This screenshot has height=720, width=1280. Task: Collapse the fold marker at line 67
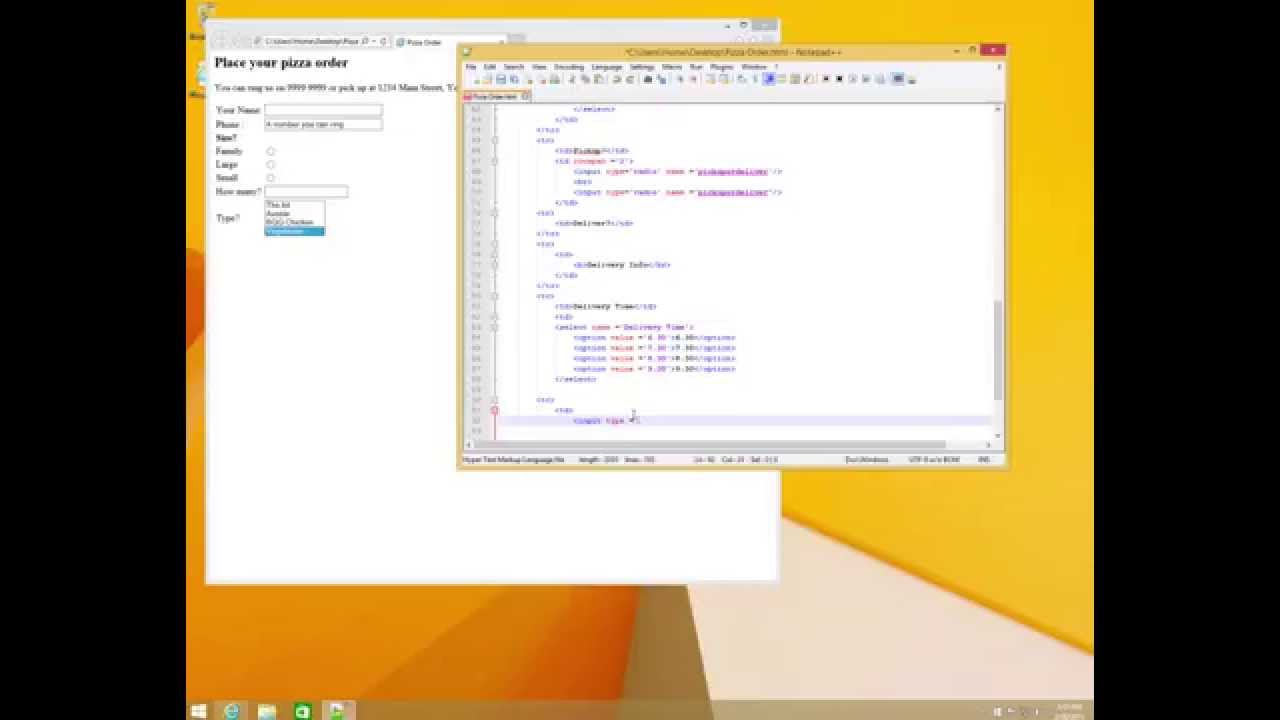[x=494, y=161]
